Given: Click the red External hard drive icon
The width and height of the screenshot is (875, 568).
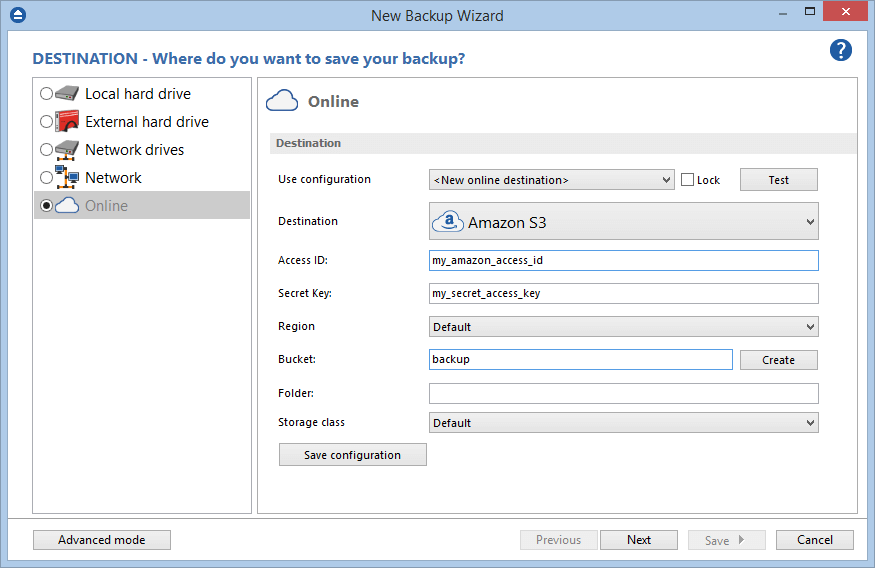Looking at the screenshot, I should [x=67, y=121].
